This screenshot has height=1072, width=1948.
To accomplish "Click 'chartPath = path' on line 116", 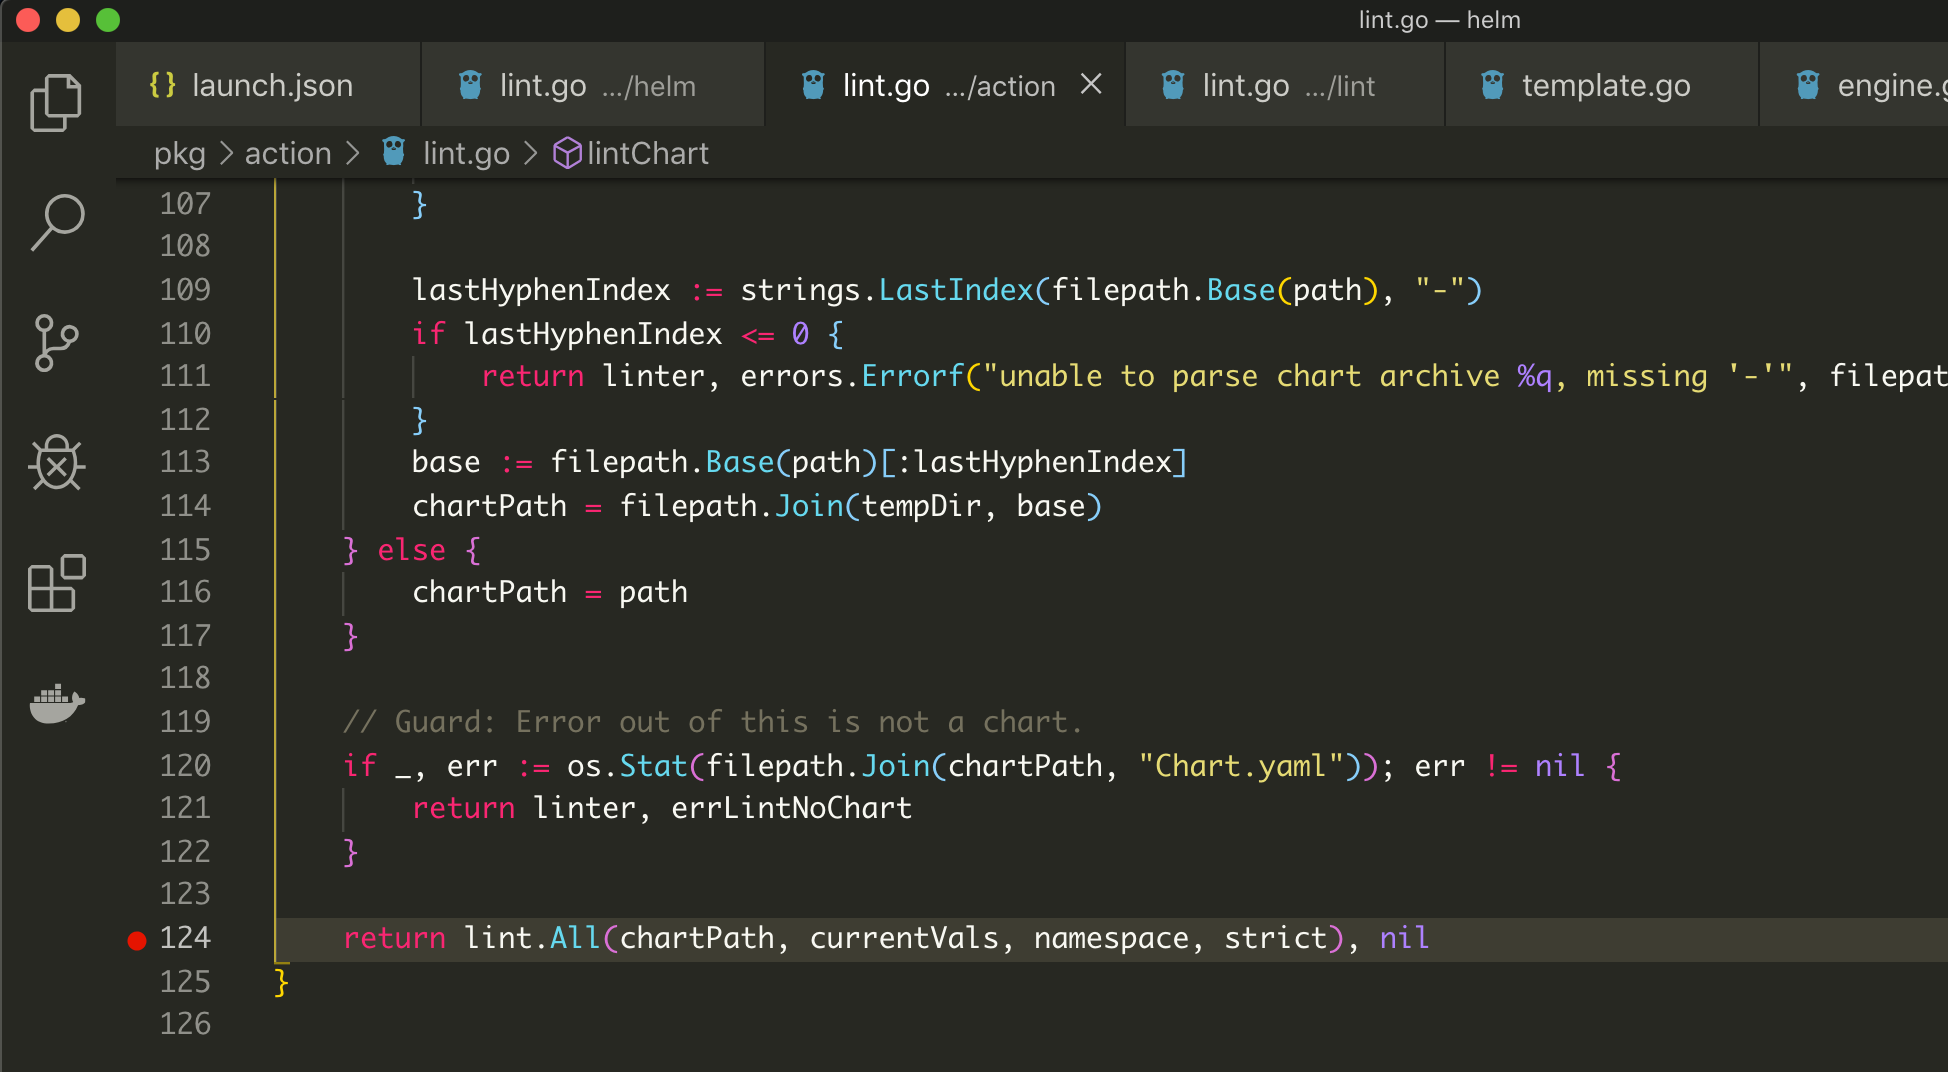I will pyautogui.click(x=550, y=592).
